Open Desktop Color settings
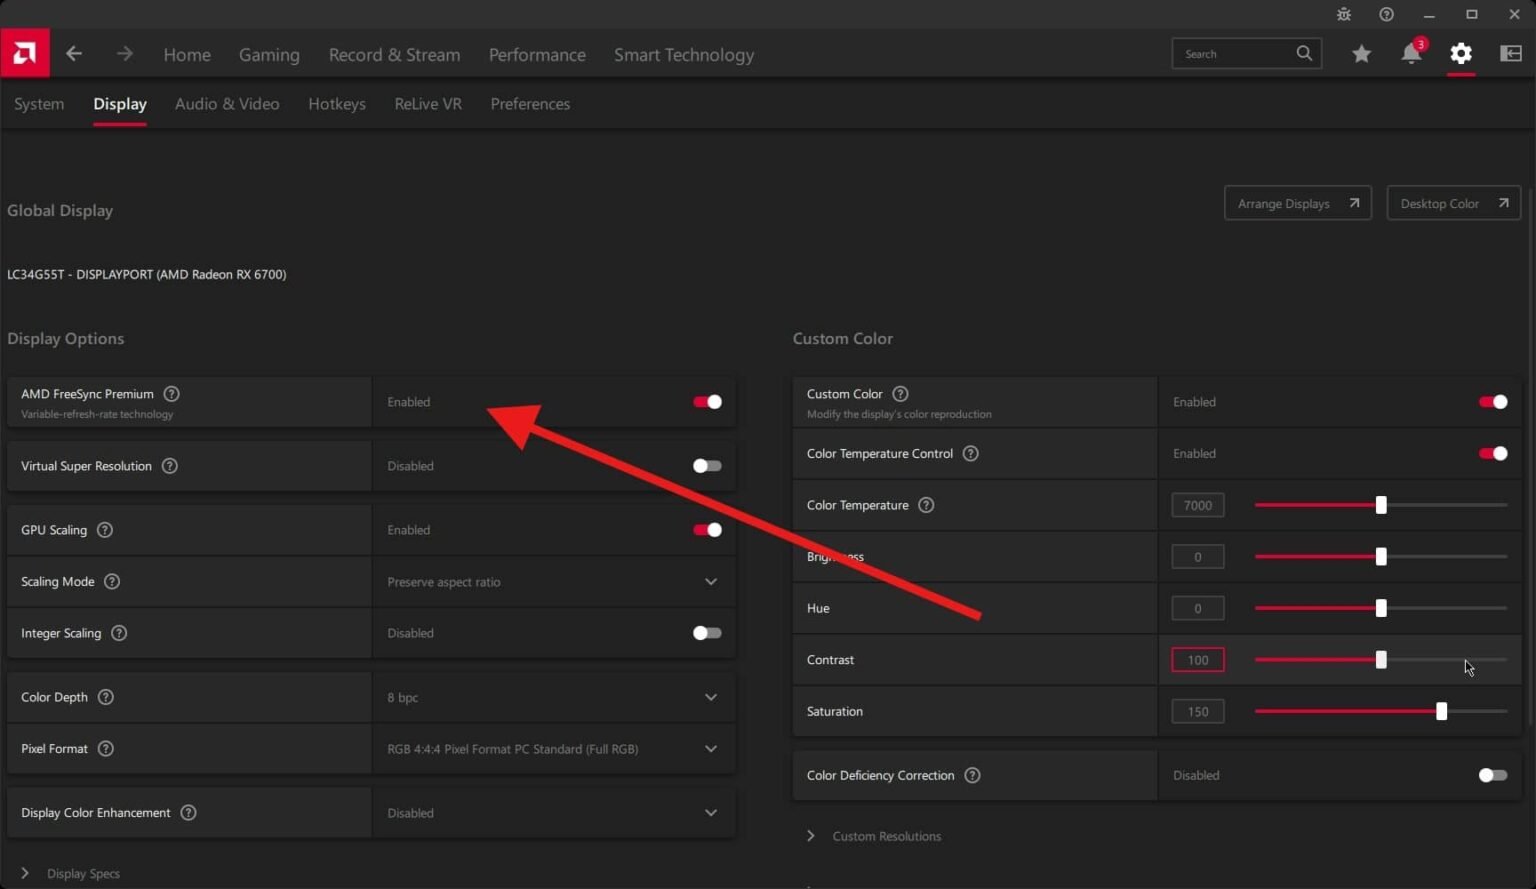 click(1452, 202)
